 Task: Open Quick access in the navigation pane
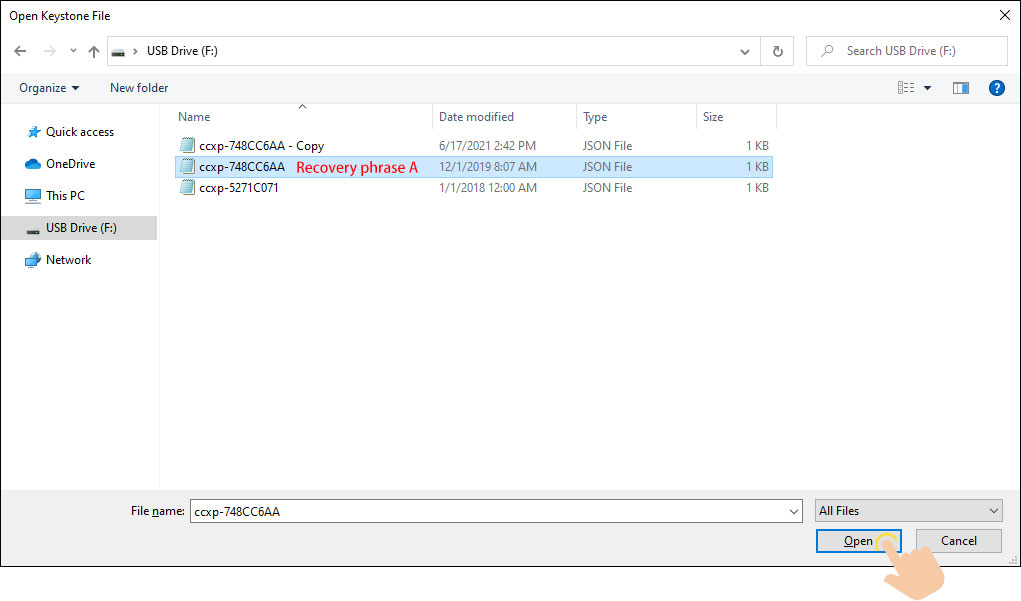78,131
